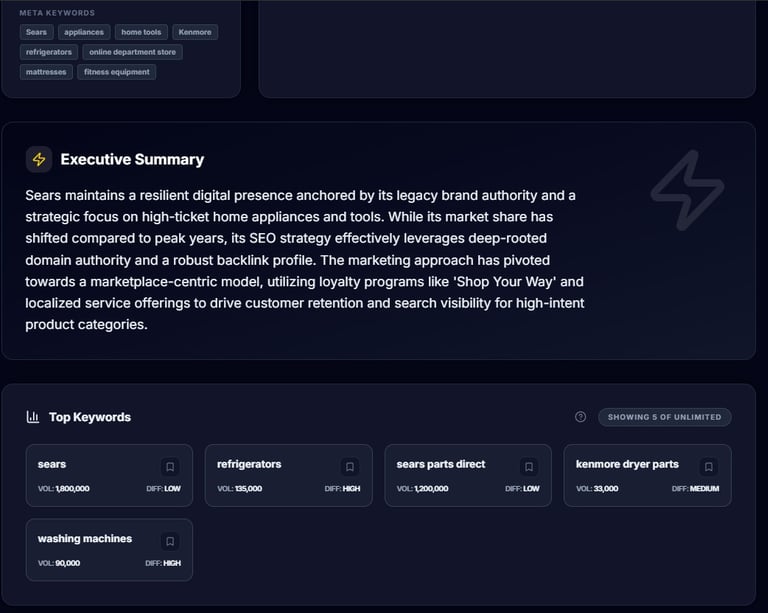Click the Top Keywords bar chart icon
768x613 pixels.
(x=33, y=417)
